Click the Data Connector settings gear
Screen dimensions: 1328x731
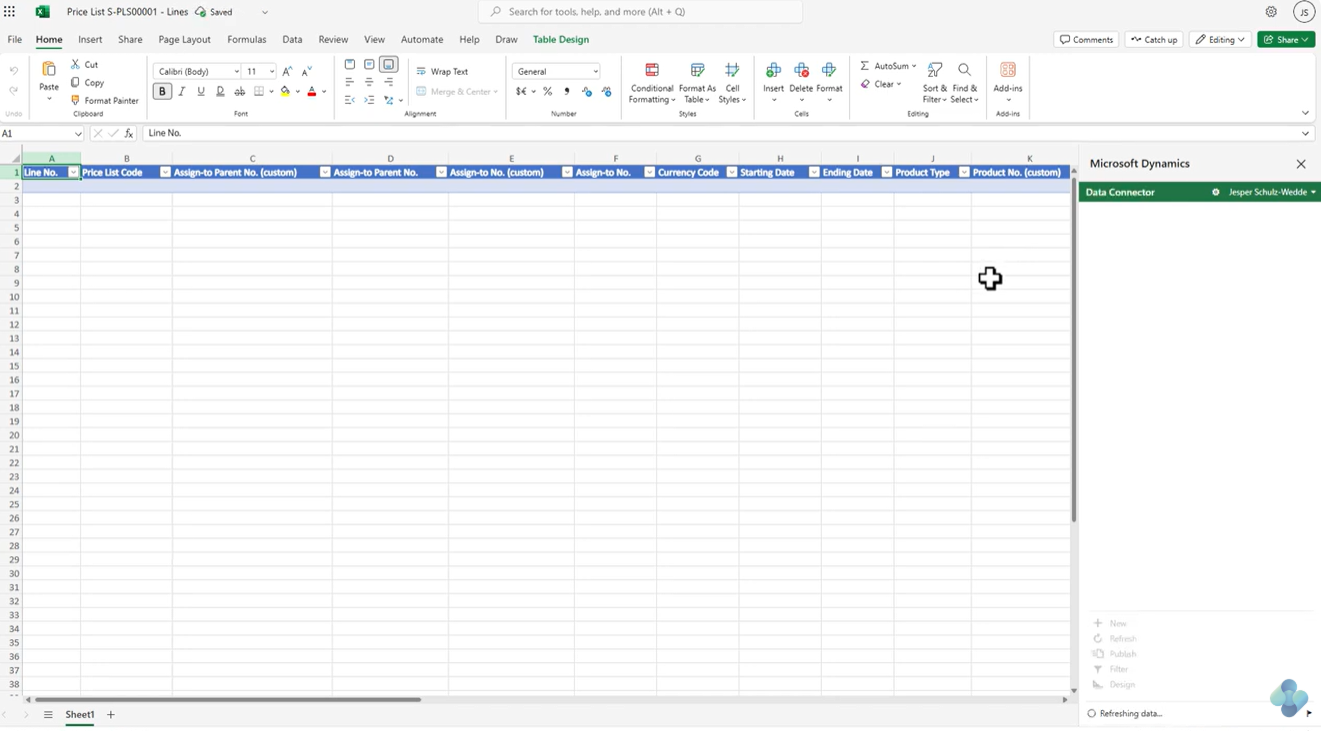[1216, 192]
